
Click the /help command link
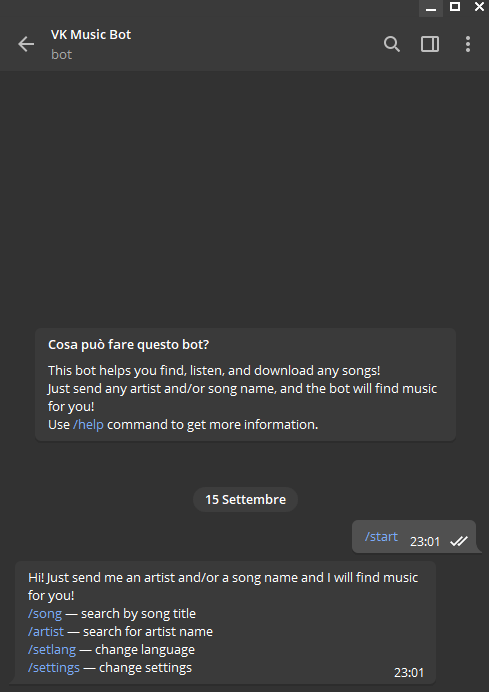(x=88, y=425)
